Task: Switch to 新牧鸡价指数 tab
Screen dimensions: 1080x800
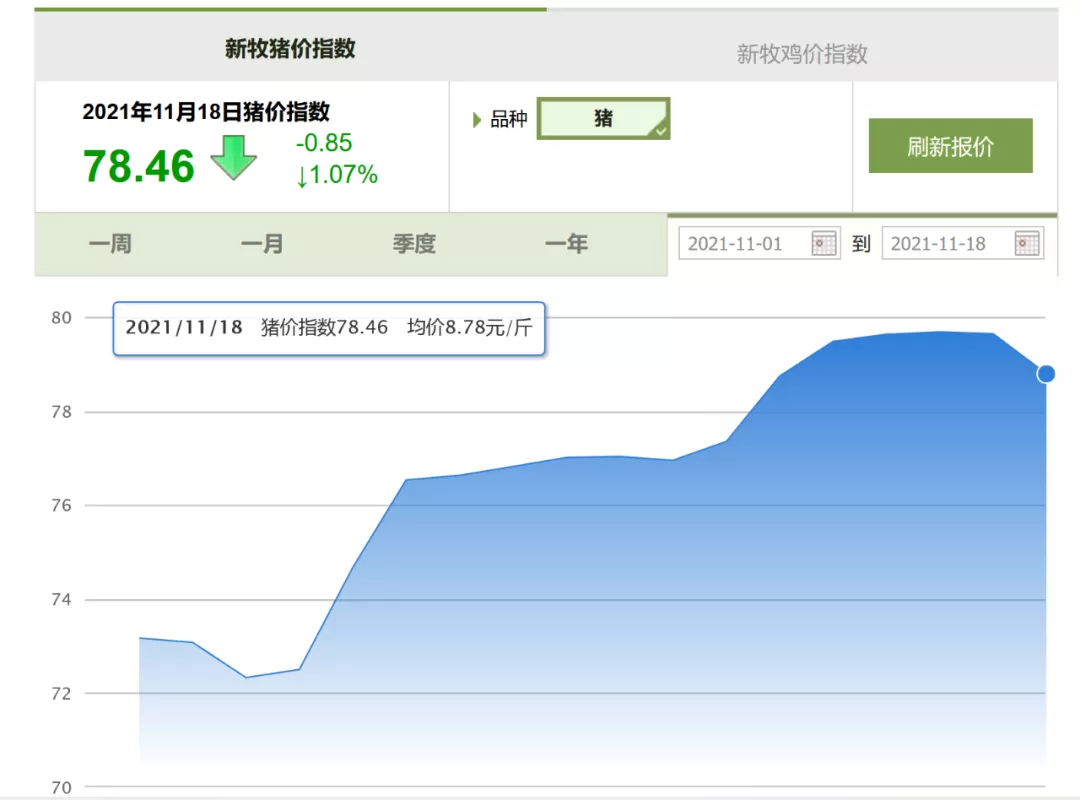Action: [x=802, y=54]
